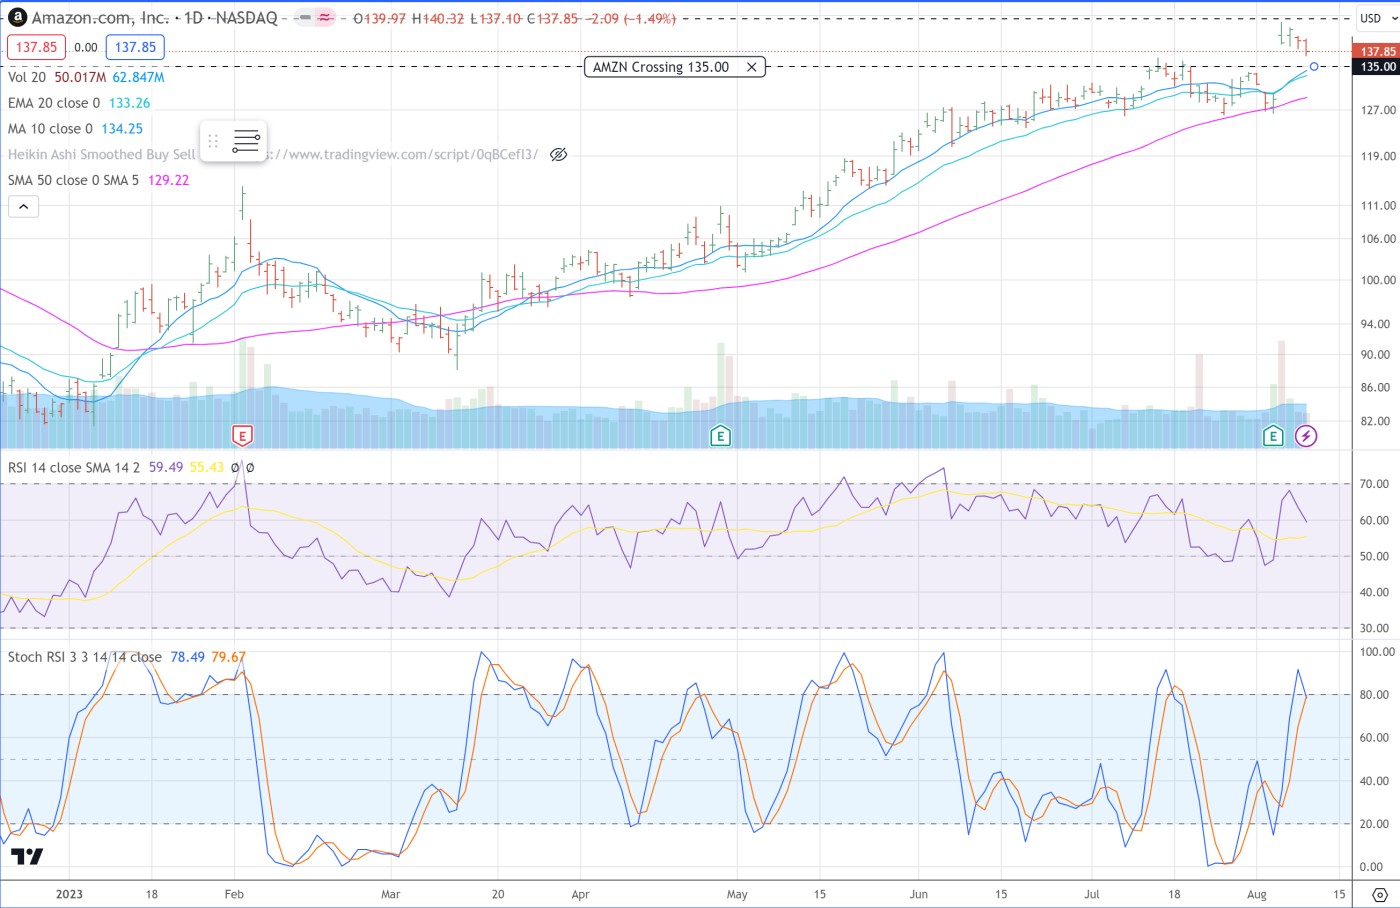Image resolution: width=1400 pixels, height=908 pixels.
Task: Select the SMA 50 close 0 legend
Action: tap(74, 180)
